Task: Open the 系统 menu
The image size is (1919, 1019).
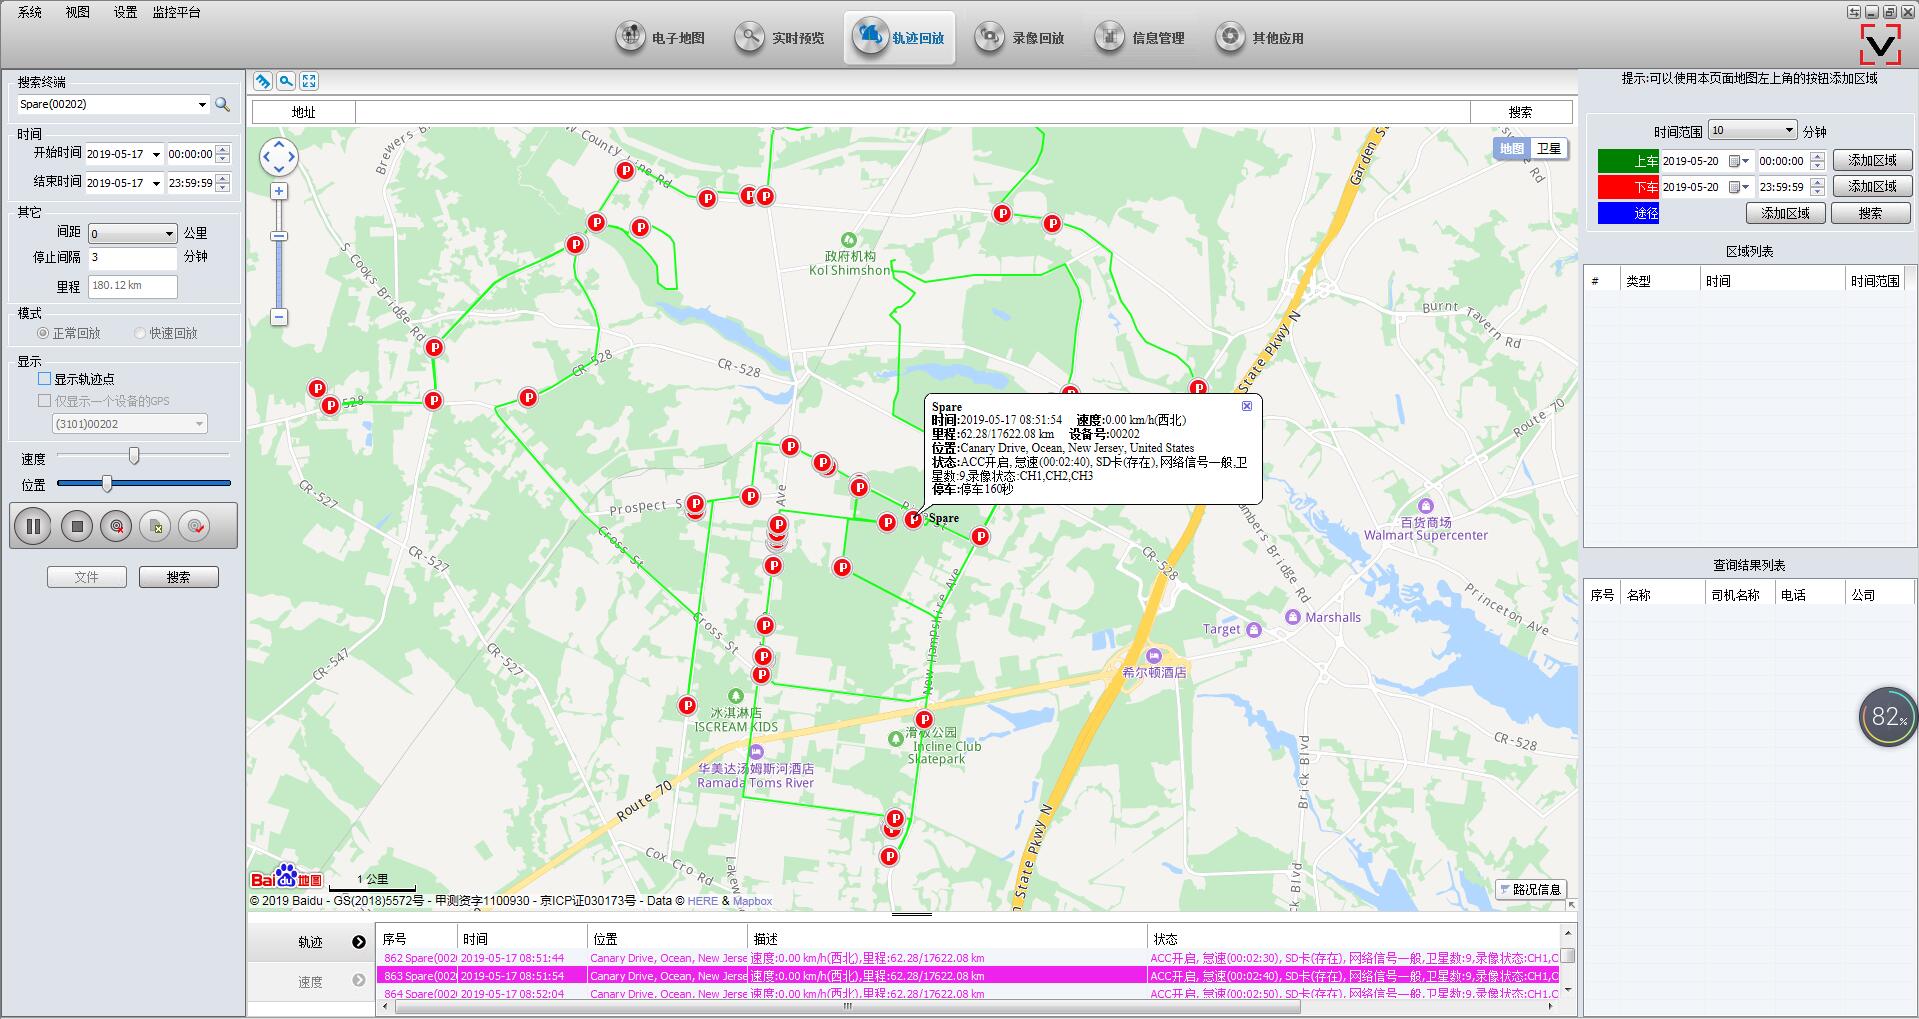Action: (x=30, y=12)
